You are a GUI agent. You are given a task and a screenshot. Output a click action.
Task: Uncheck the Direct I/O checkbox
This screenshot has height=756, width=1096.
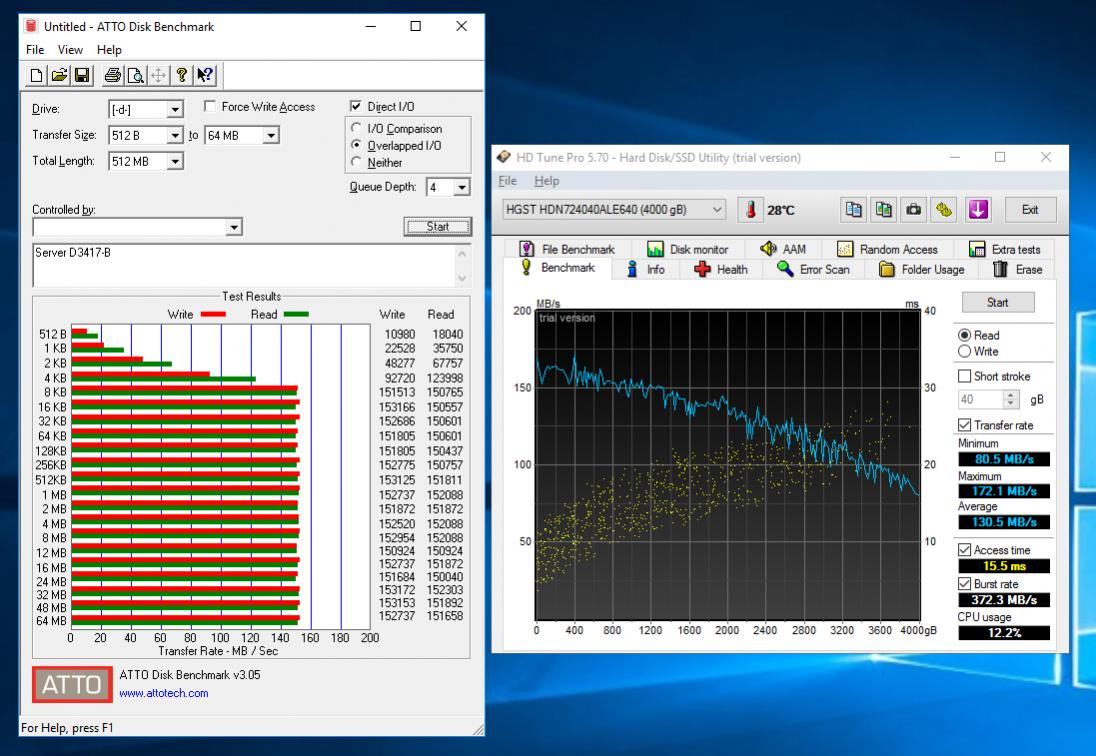356,106
